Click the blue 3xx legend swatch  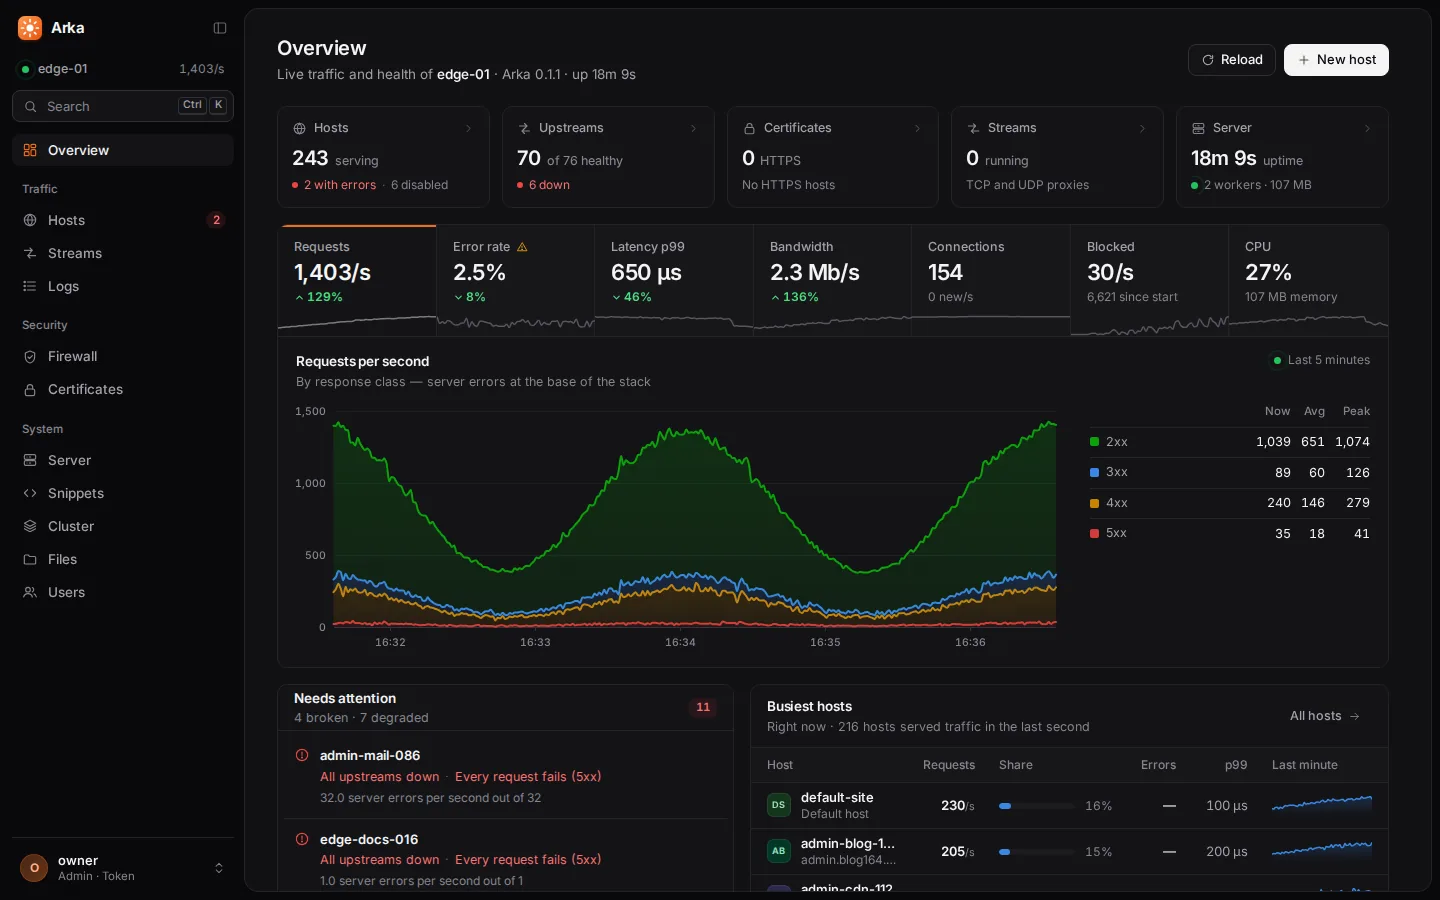(1094, 472)
